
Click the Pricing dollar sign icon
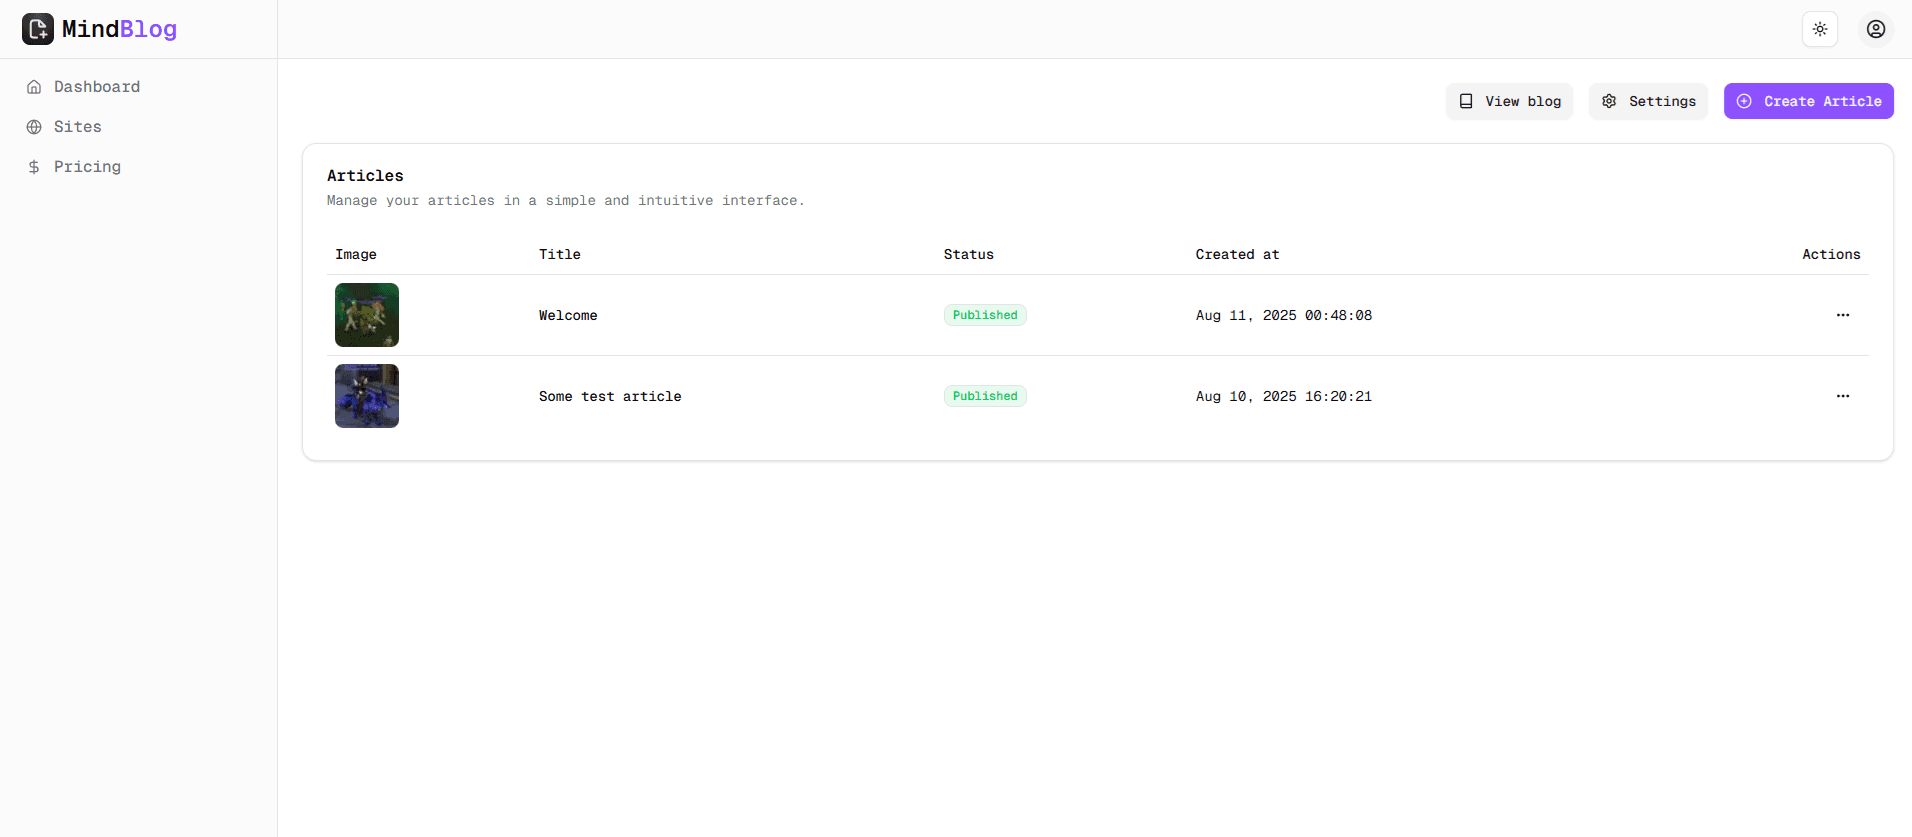[x=34, y=167]
